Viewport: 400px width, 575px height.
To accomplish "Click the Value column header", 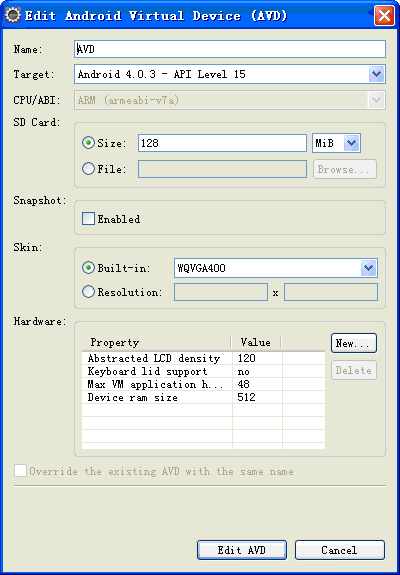I will [256, 342].
